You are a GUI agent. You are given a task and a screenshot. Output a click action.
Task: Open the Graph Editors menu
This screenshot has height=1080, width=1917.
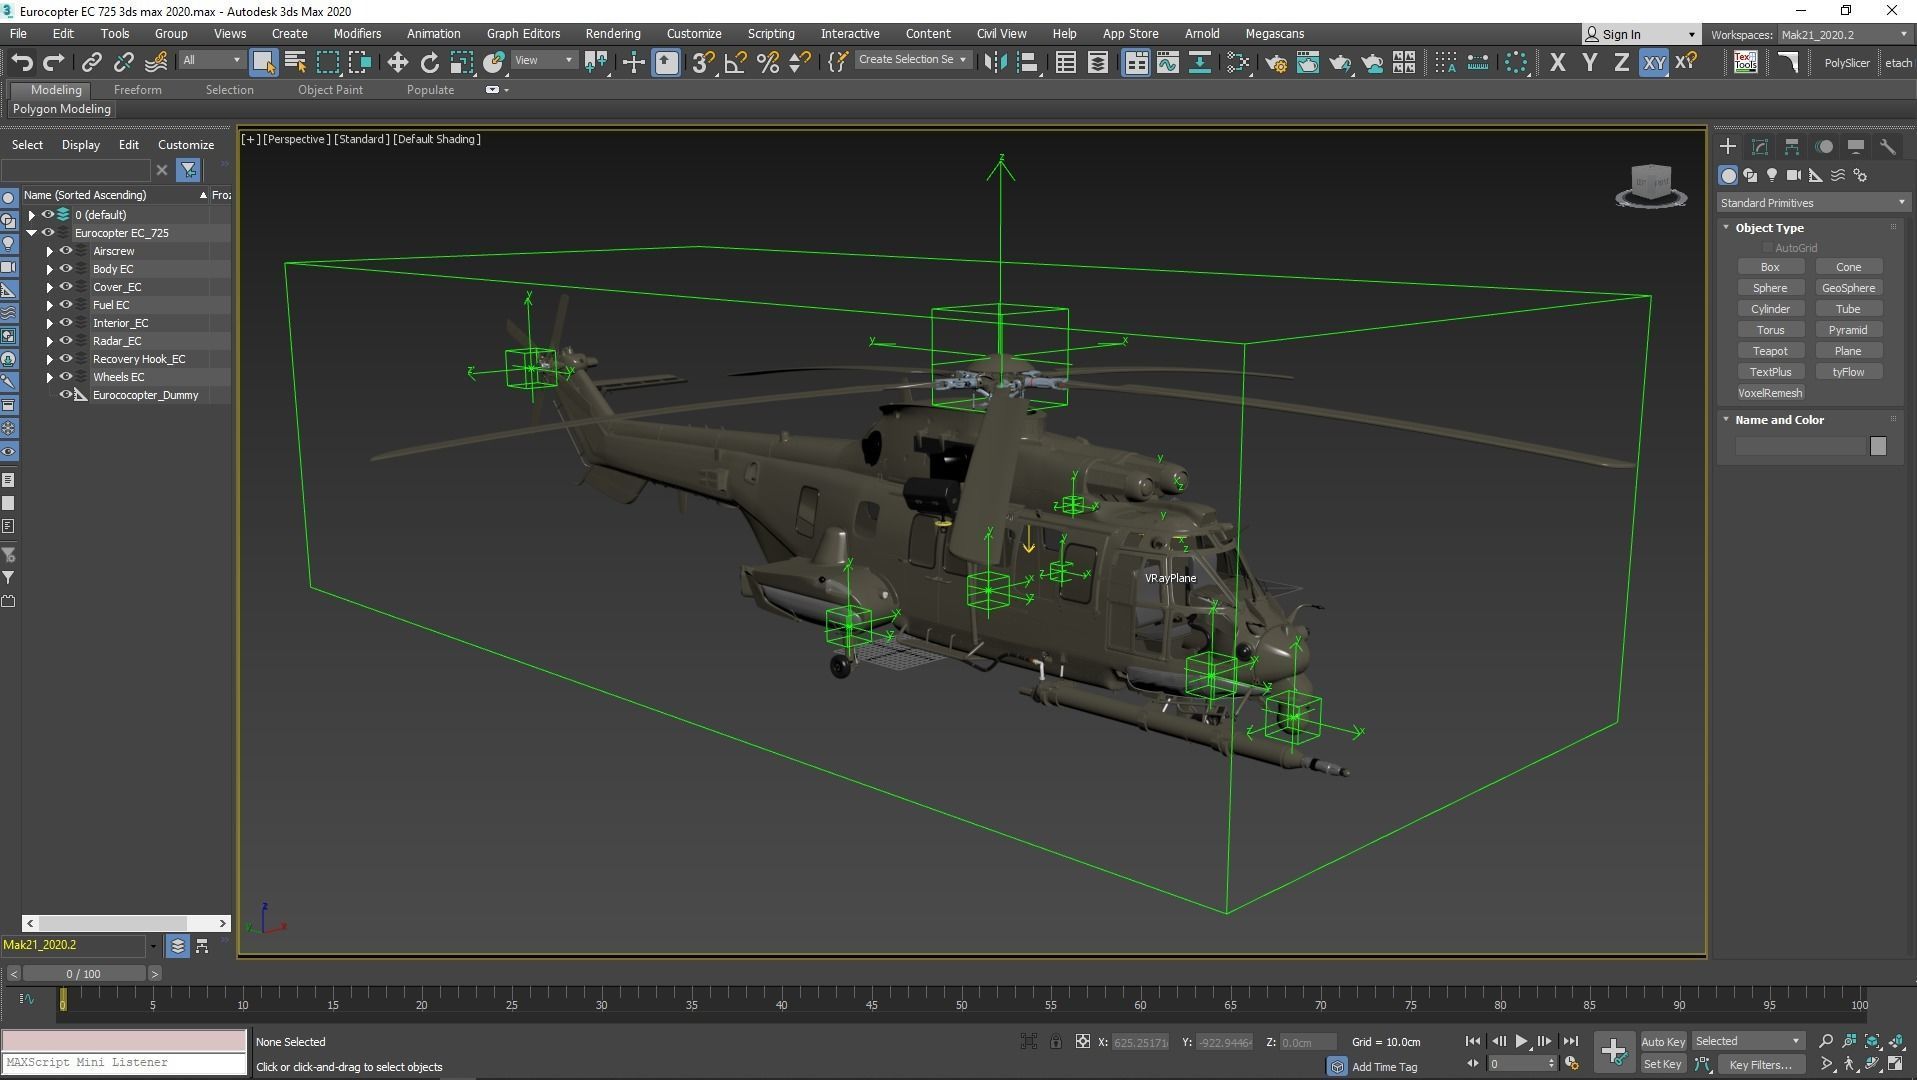point(523,34)
